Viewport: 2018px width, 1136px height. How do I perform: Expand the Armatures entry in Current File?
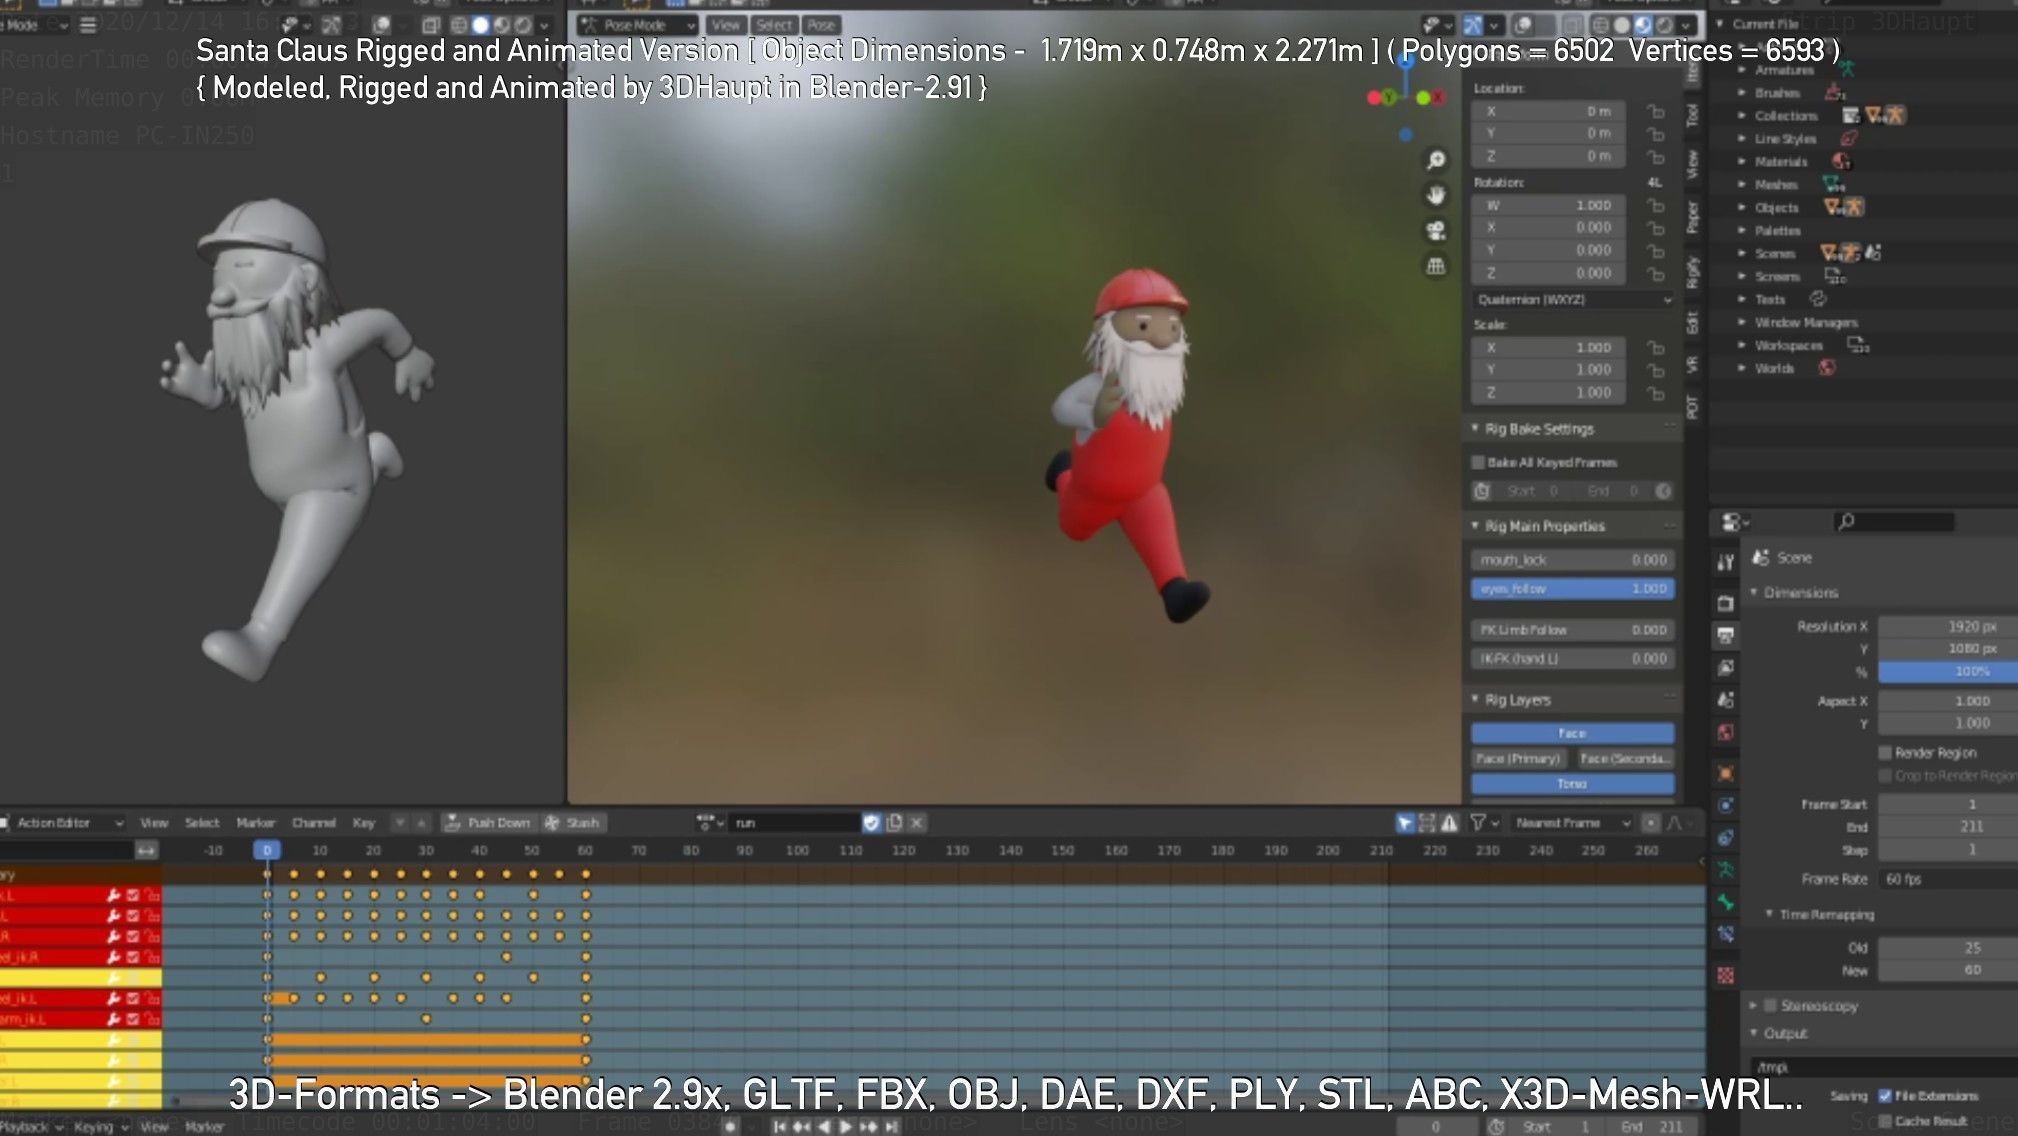[x=1742, y=70]
